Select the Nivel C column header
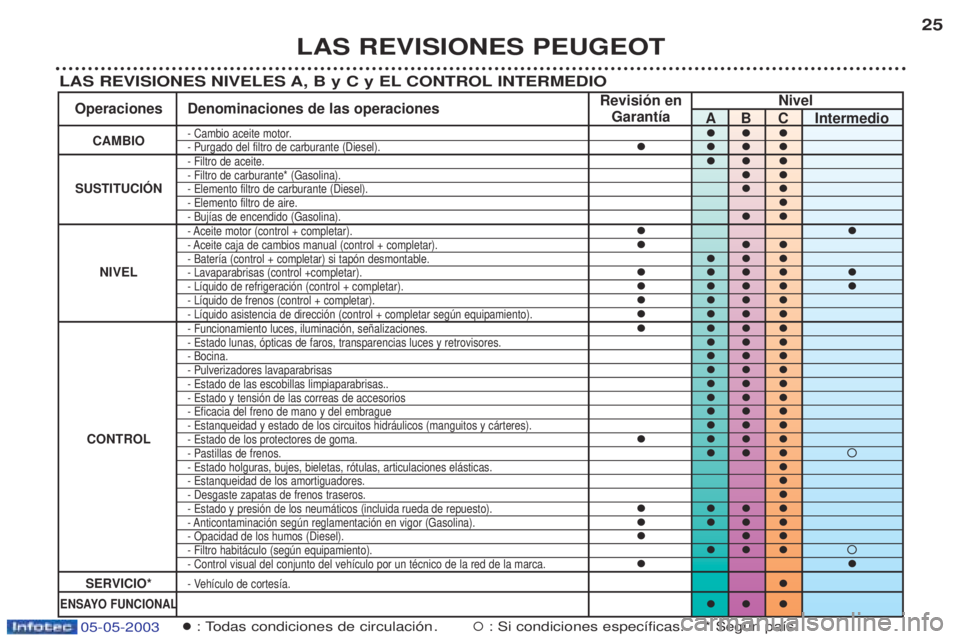The width and height of the screenshot is (960, 639). [x=783, y=118]
